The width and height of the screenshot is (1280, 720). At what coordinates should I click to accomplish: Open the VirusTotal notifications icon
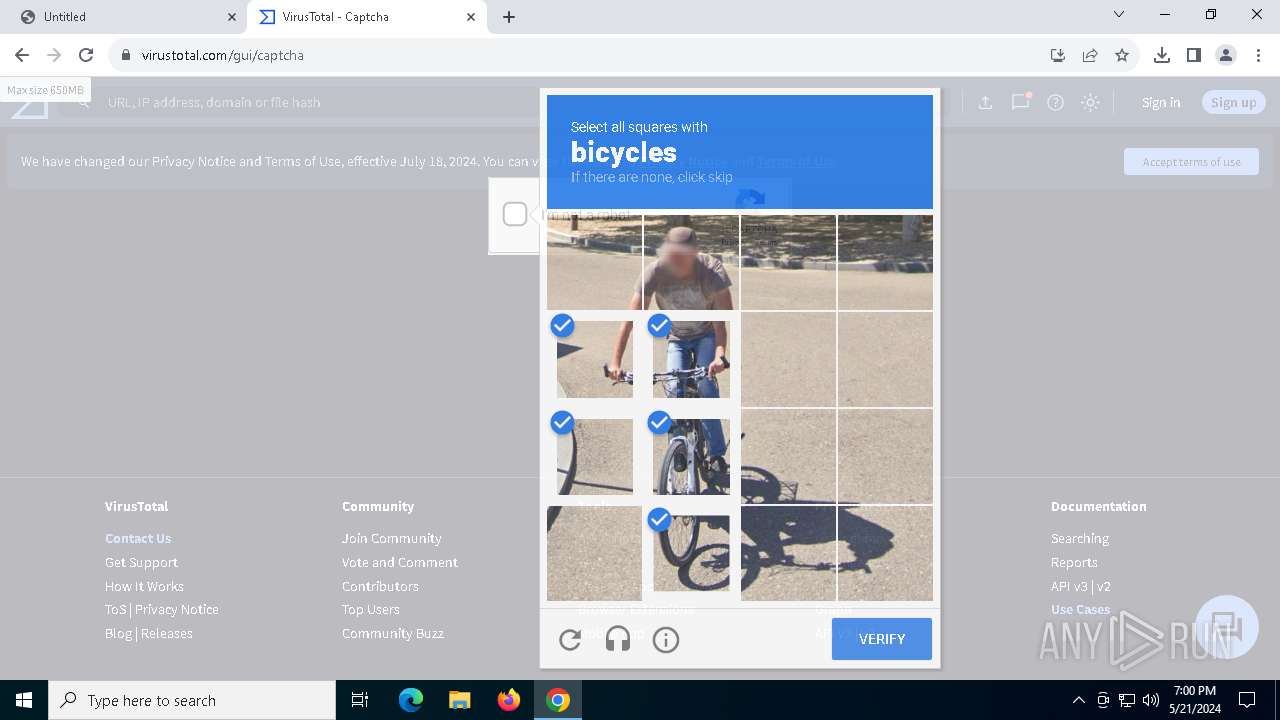click(1020, 102)
